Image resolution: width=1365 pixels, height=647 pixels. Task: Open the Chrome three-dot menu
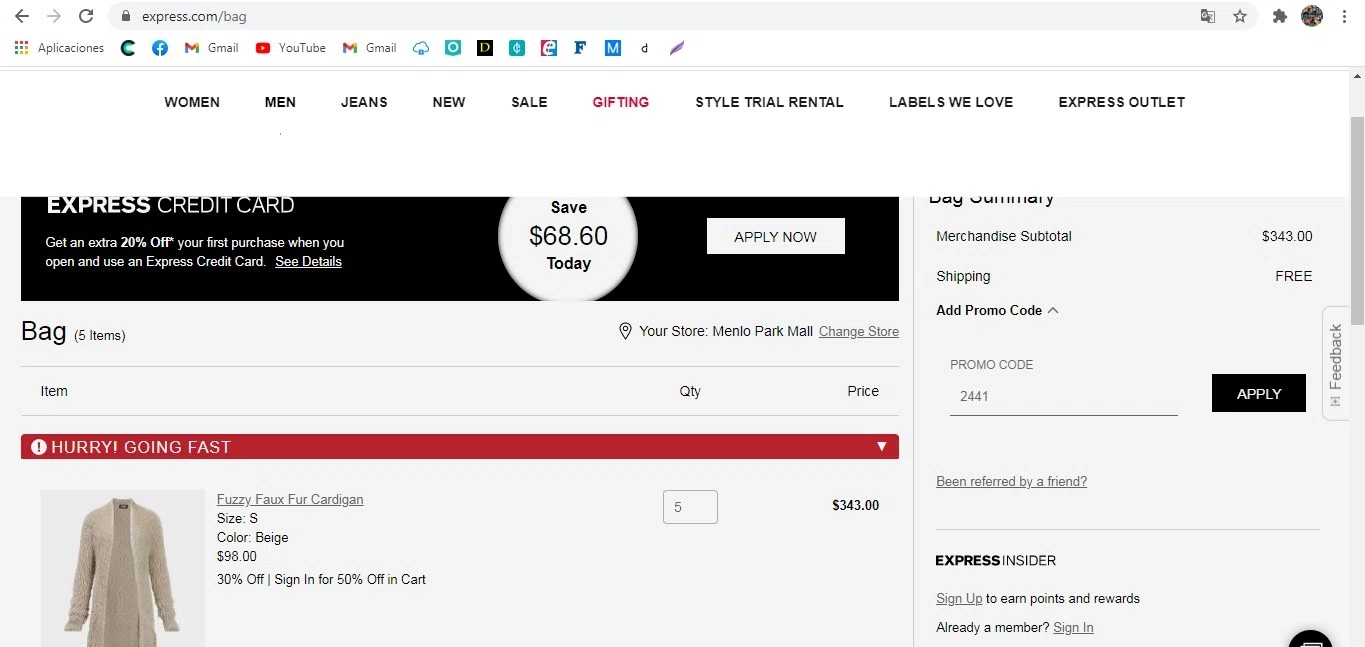click(x=1344, y=16)
